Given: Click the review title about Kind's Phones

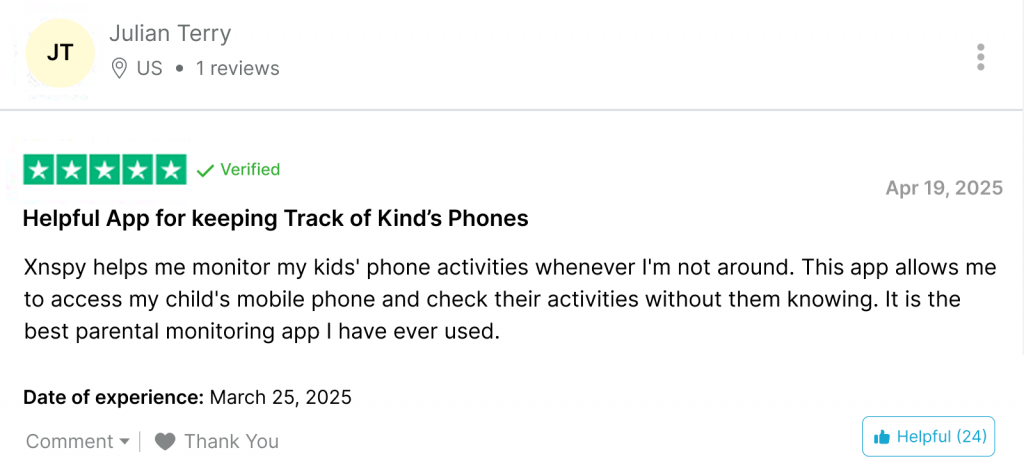Looking at the screenshot, I should (276, 219).
